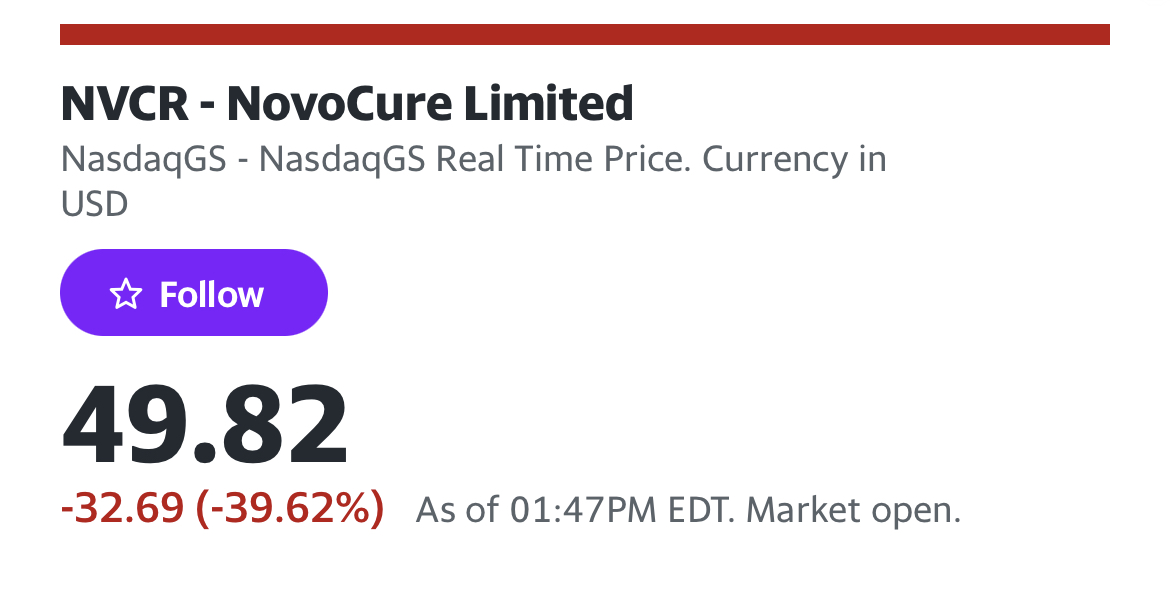
Task: Click the 49.82 stock price
Action: (x=205, y=427)
